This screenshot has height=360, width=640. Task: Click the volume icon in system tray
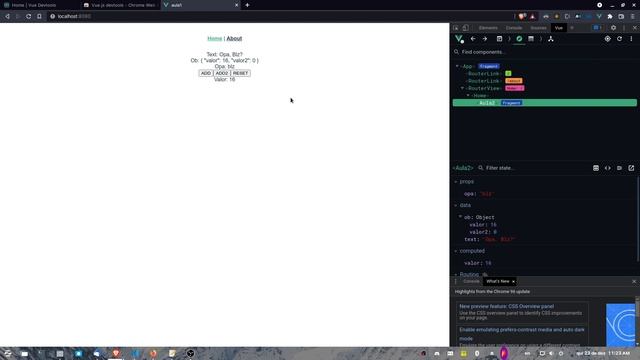551,353
